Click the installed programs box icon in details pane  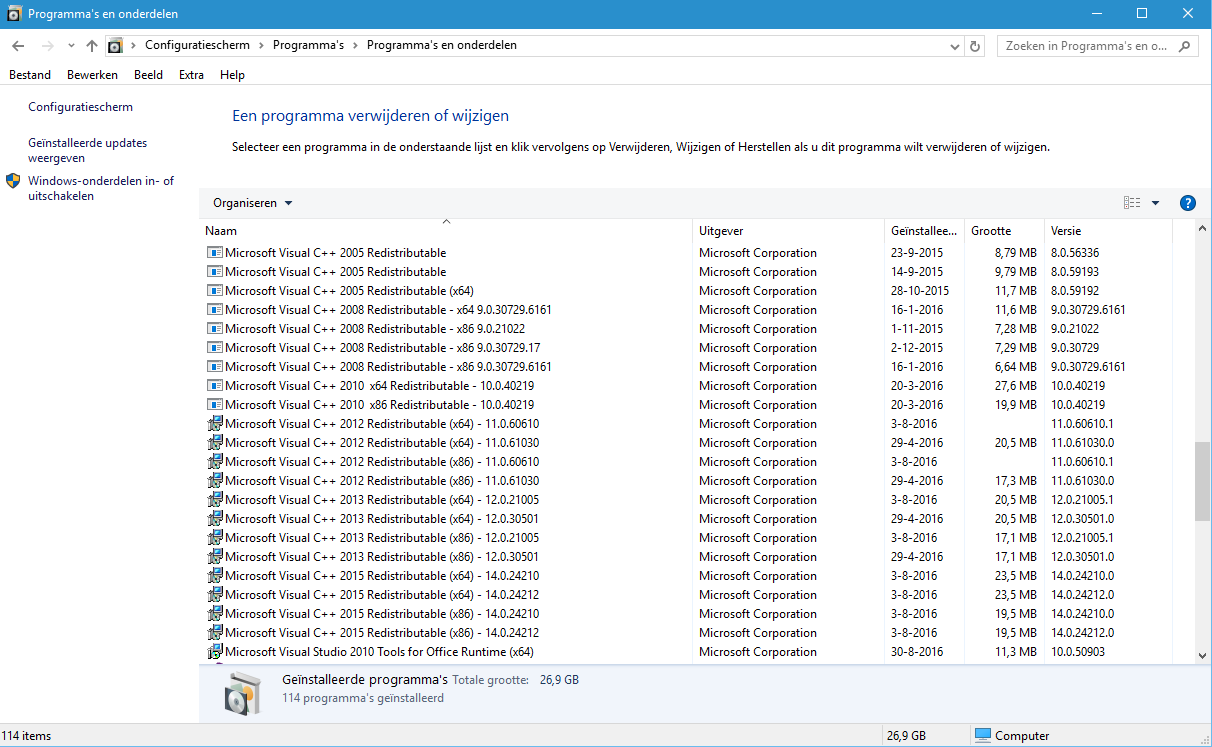tap(241, 693)
